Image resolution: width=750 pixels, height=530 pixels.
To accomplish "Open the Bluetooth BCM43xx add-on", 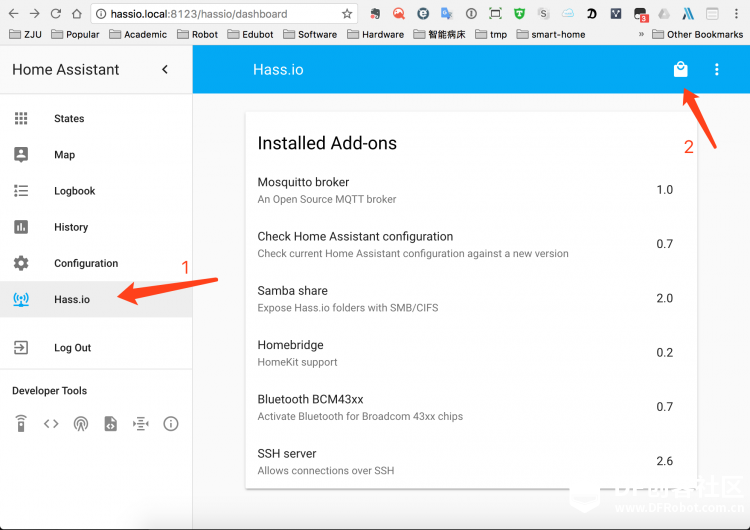I will [471, 407].
